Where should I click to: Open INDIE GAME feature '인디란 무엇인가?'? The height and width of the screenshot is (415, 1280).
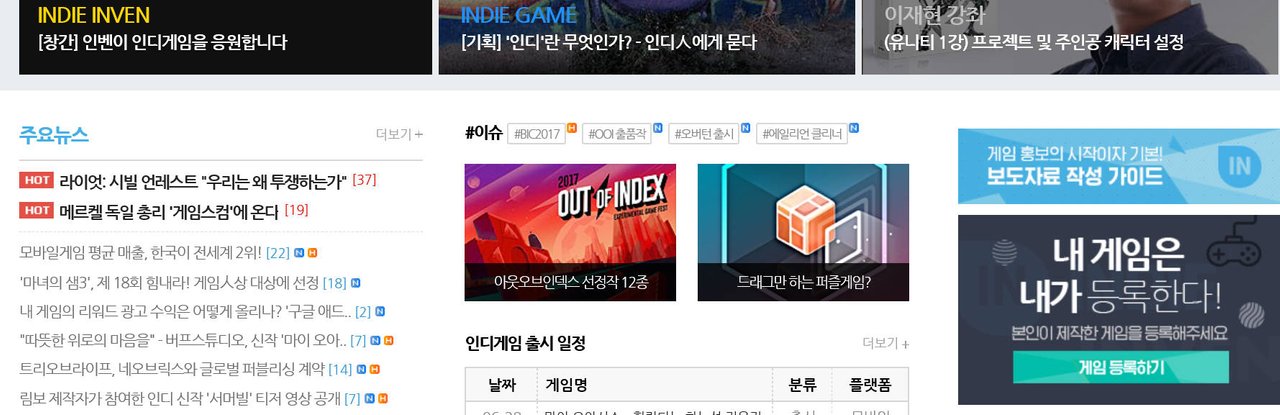[647, 37]
